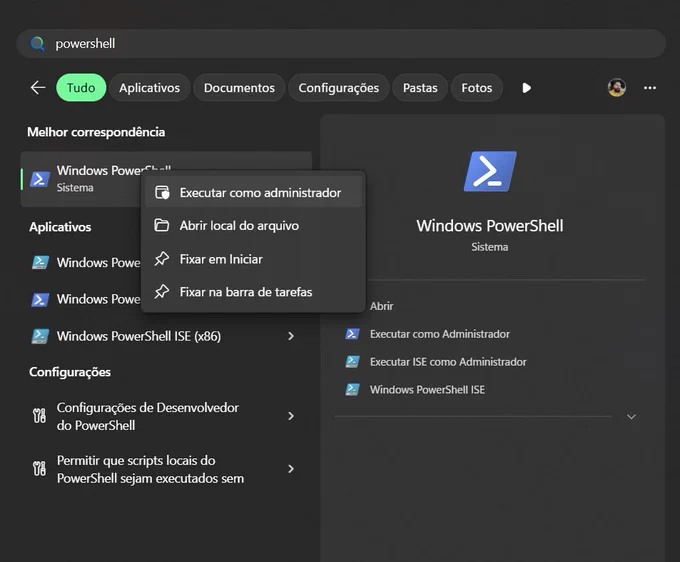
Task: Go back using the left arrow
Action: pyautogui.click(x=38, y=88)
